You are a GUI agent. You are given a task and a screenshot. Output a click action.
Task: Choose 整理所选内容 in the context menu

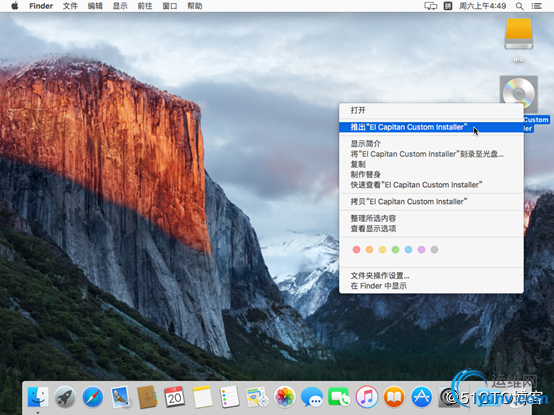431,218
